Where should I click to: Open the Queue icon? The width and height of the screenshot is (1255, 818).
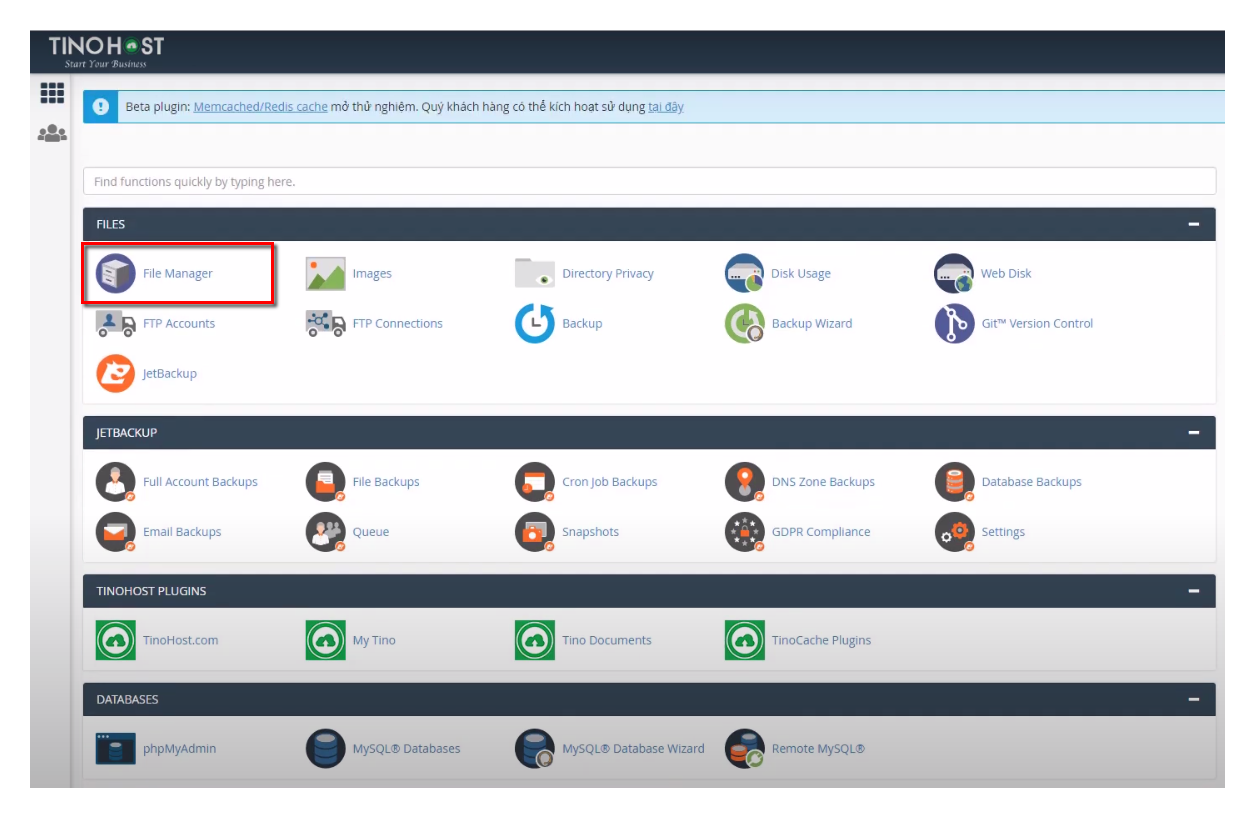click(x=325, y=532)
